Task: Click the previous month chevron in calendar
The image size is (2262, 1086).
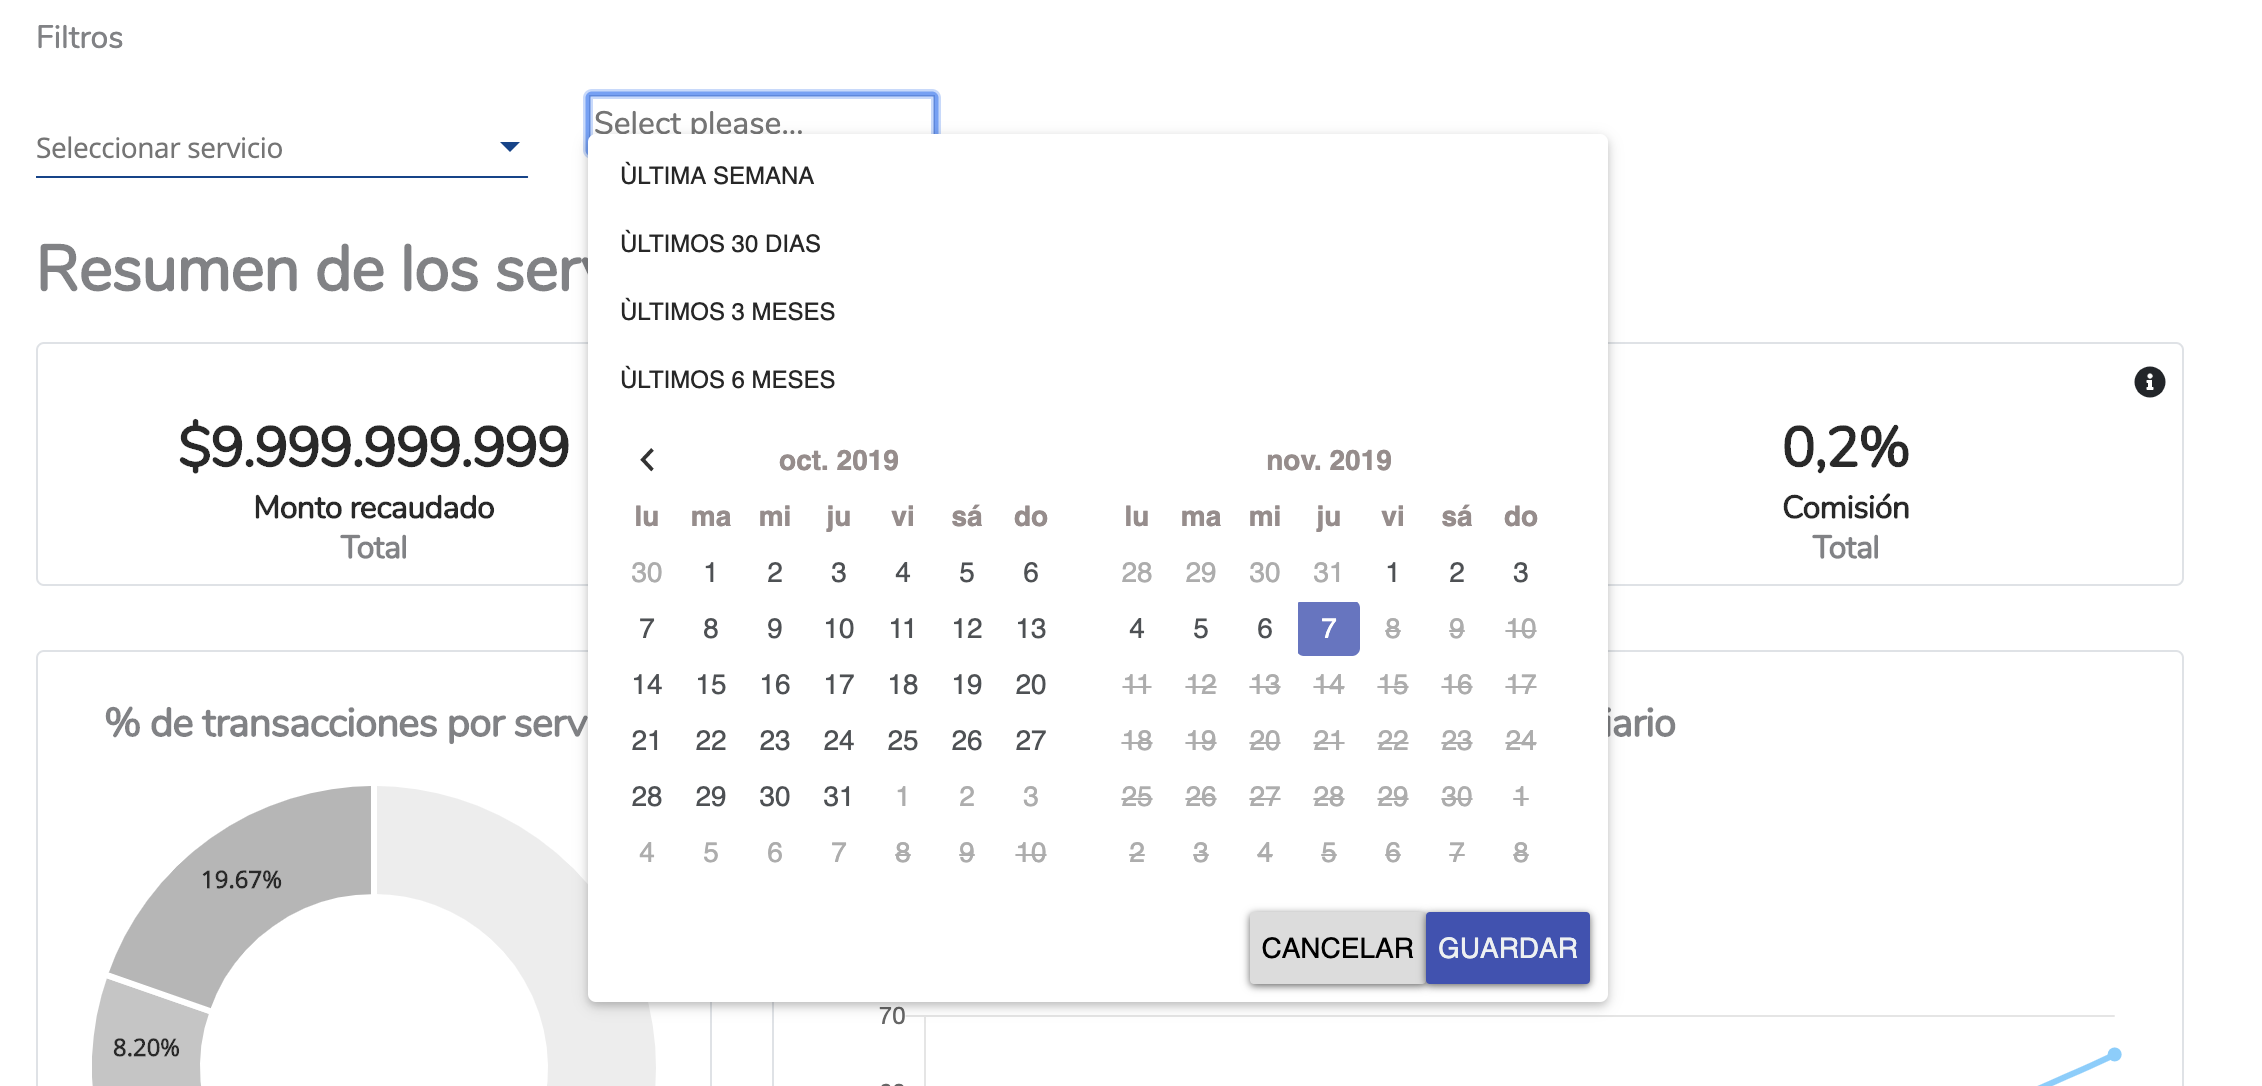Action: 649,460
